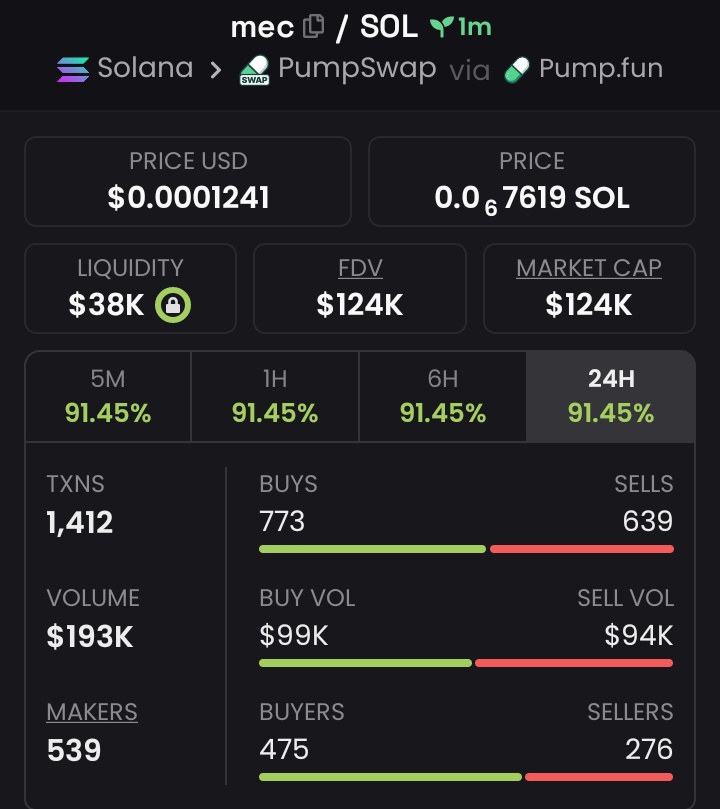This screenshot has height=809, width=720.
Task: Click the chevron arrow after Solana
Action: tap(215, 70)
